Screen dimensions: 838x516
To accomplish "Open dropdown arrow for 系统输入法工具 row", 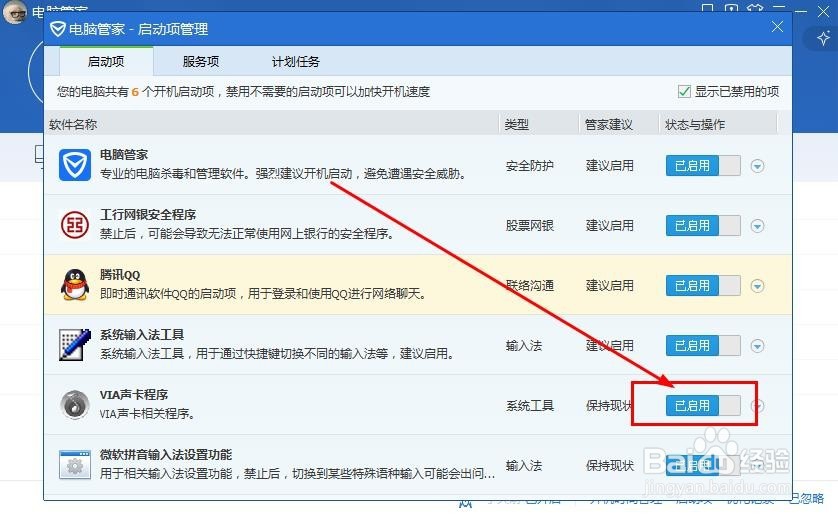I will click(757, 345).
